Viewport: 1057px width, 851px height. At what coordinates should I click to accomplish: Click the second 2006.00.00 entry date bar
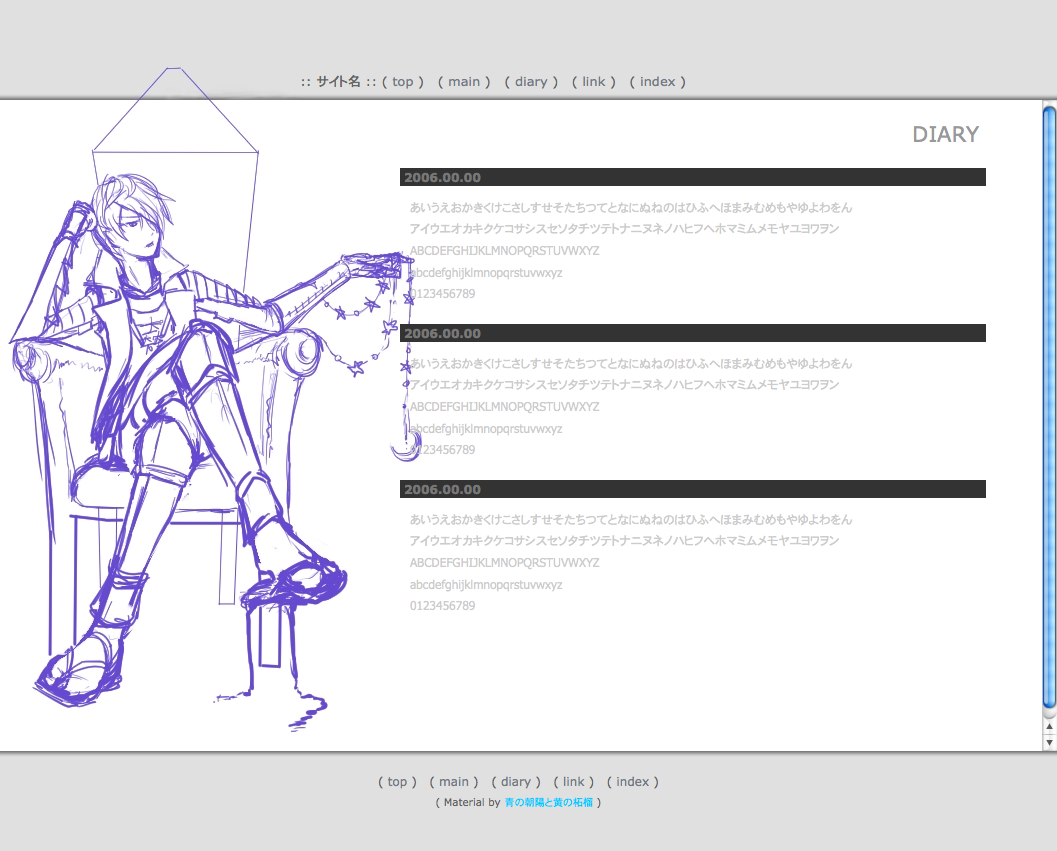tap(692, 333)
